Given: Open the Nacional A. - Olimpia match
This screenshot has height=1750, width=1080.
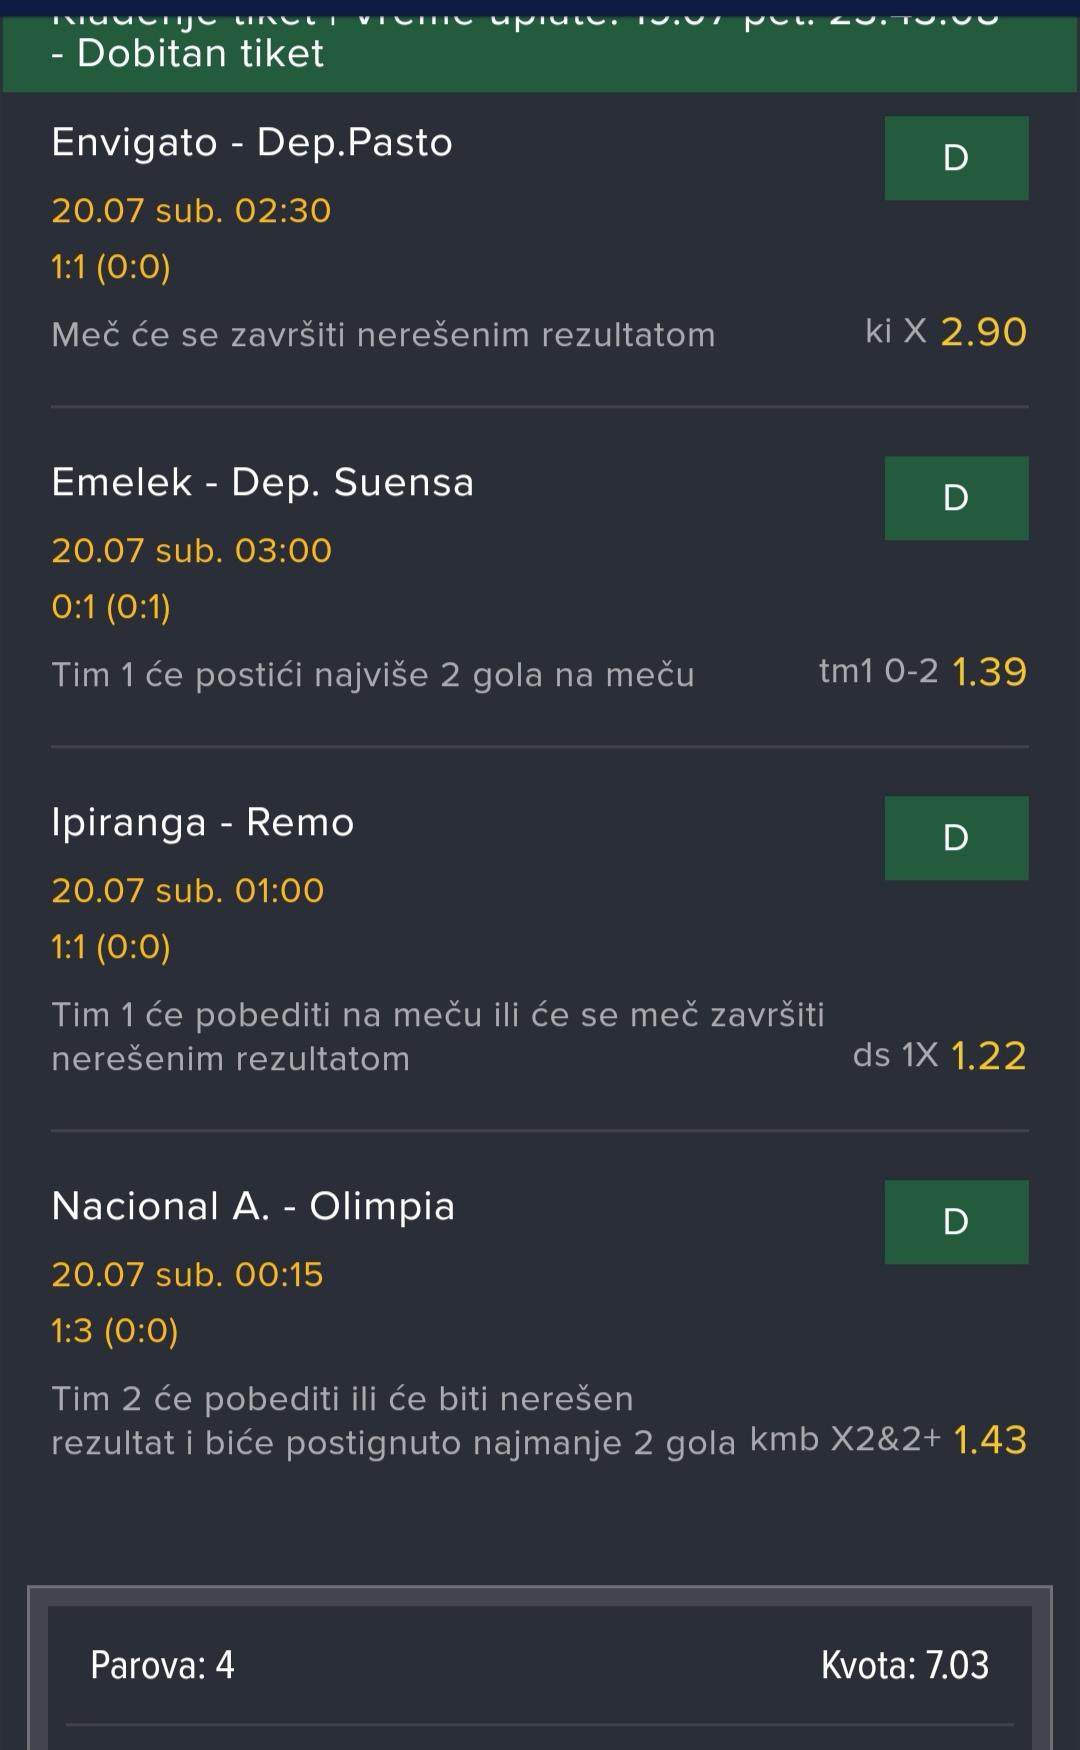Looking at the screenshot, I should click(x=253, y=1207).
